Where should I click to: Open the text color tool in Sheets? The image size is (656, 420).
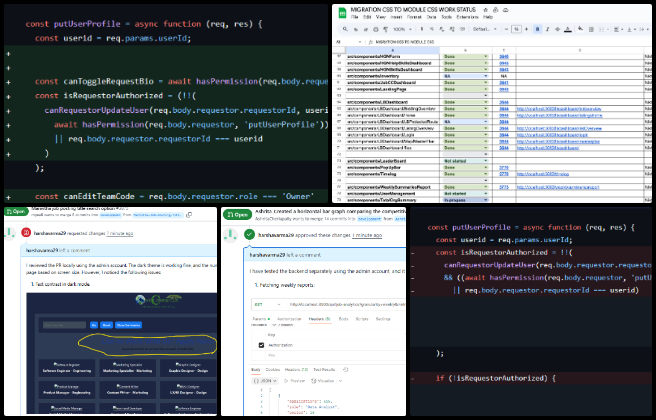[x=568, y=29]
